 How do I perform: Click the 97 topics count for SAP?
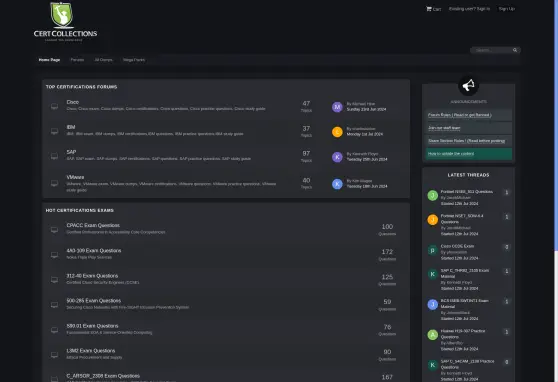coord(306,153)
